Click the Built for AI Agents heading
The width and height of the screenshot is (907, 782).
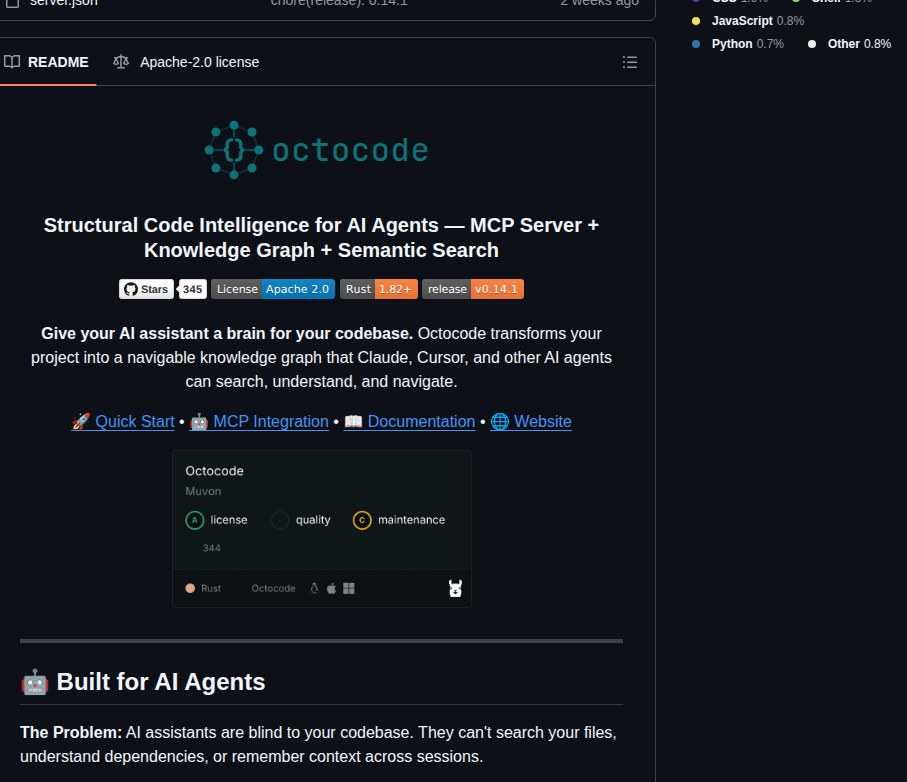click(161, 682)
